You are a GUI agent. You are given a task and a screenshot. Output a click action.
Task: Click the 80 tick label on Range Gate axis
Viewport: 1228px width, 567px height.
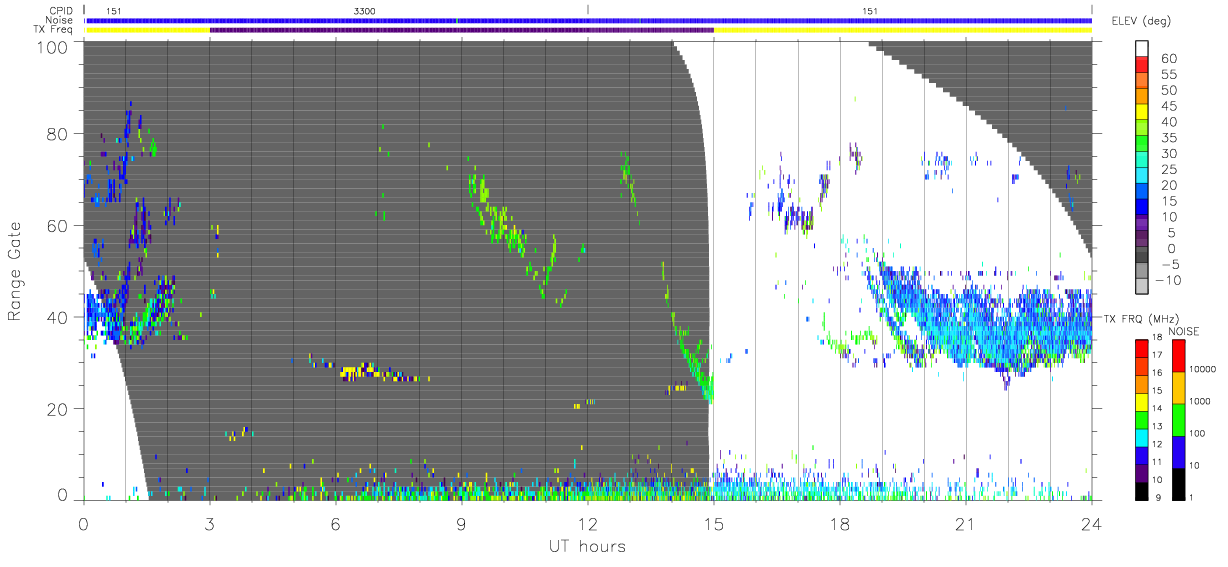tap(58, 134)
